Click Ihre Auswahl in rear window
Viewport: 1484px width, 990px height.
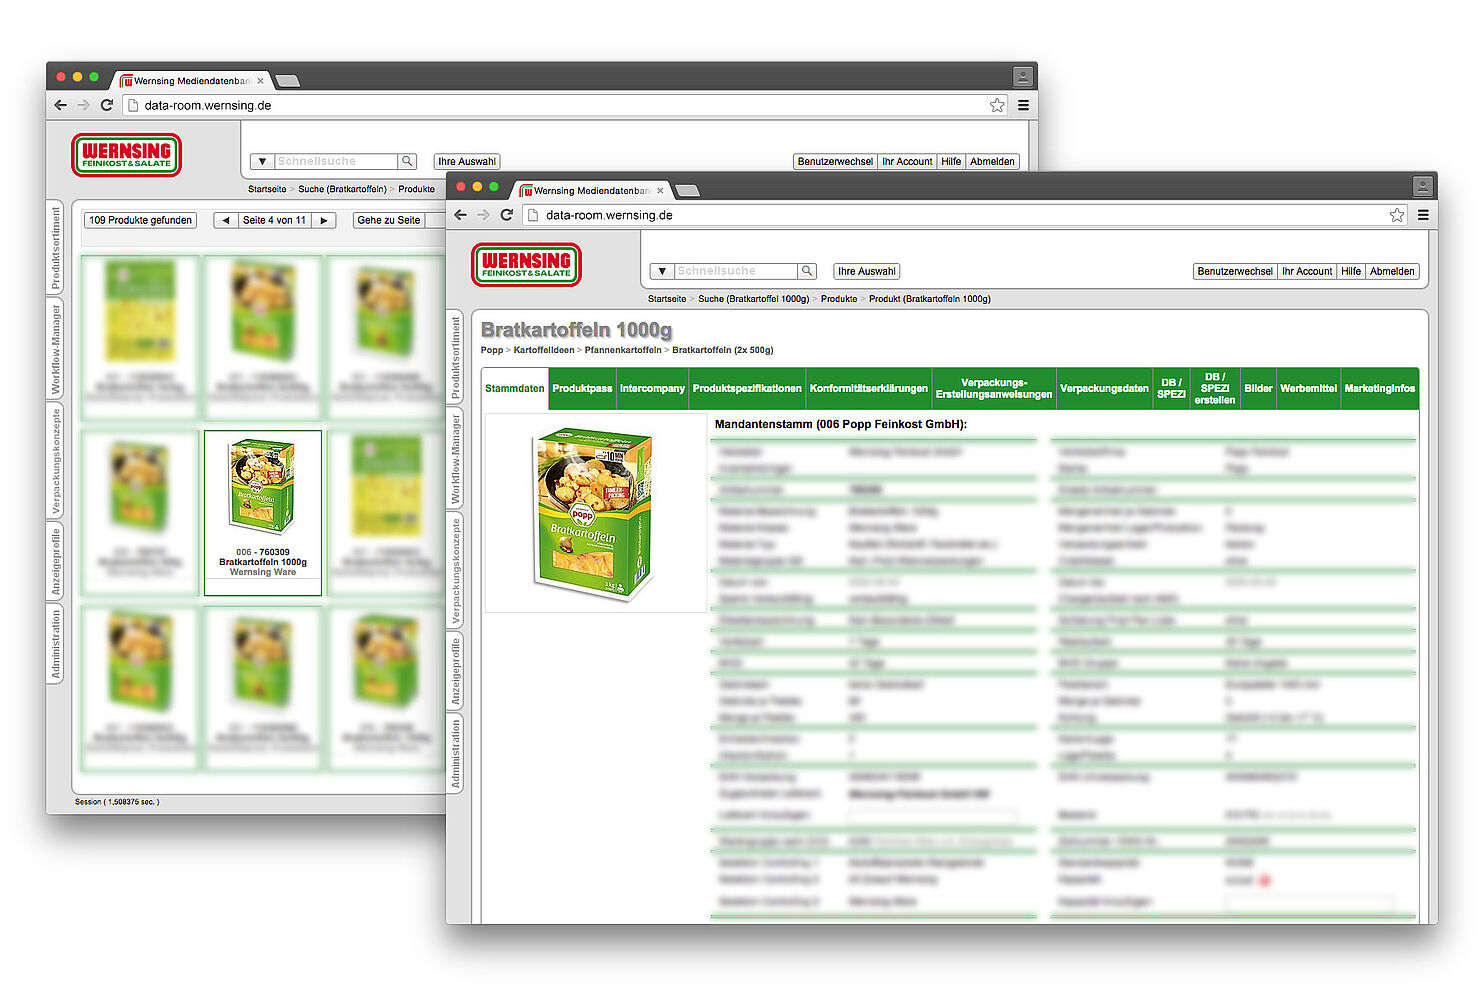pos(467,161)
